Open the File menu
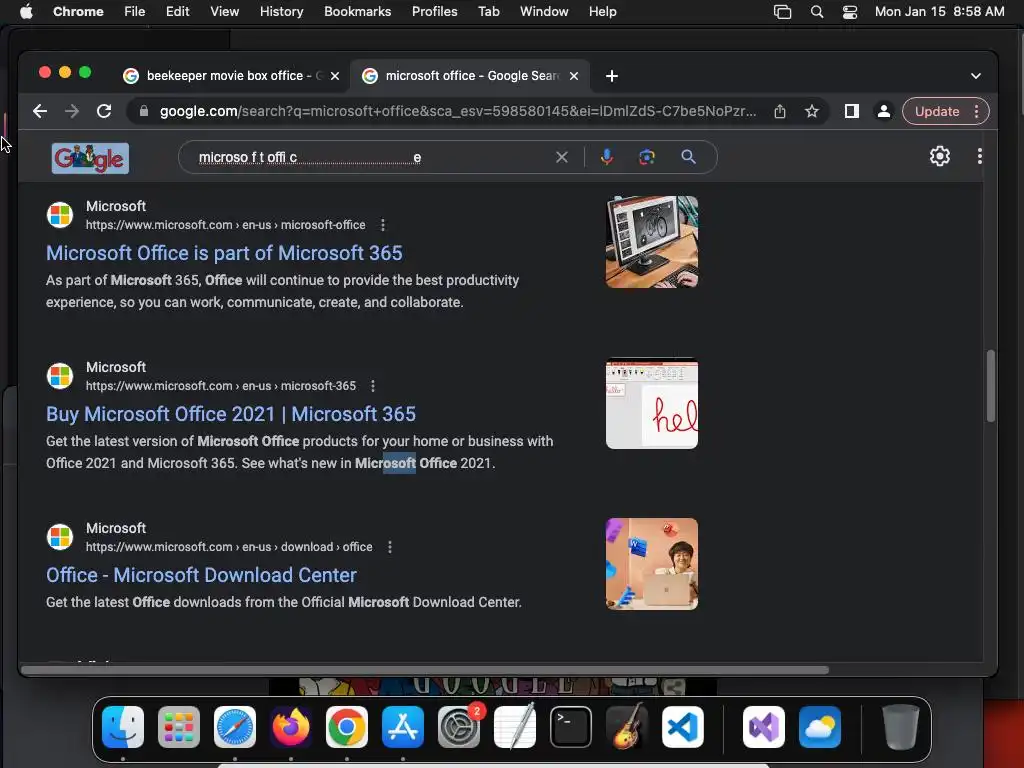1024x768 pixels. pyautogui.click(x=135, y=12)
